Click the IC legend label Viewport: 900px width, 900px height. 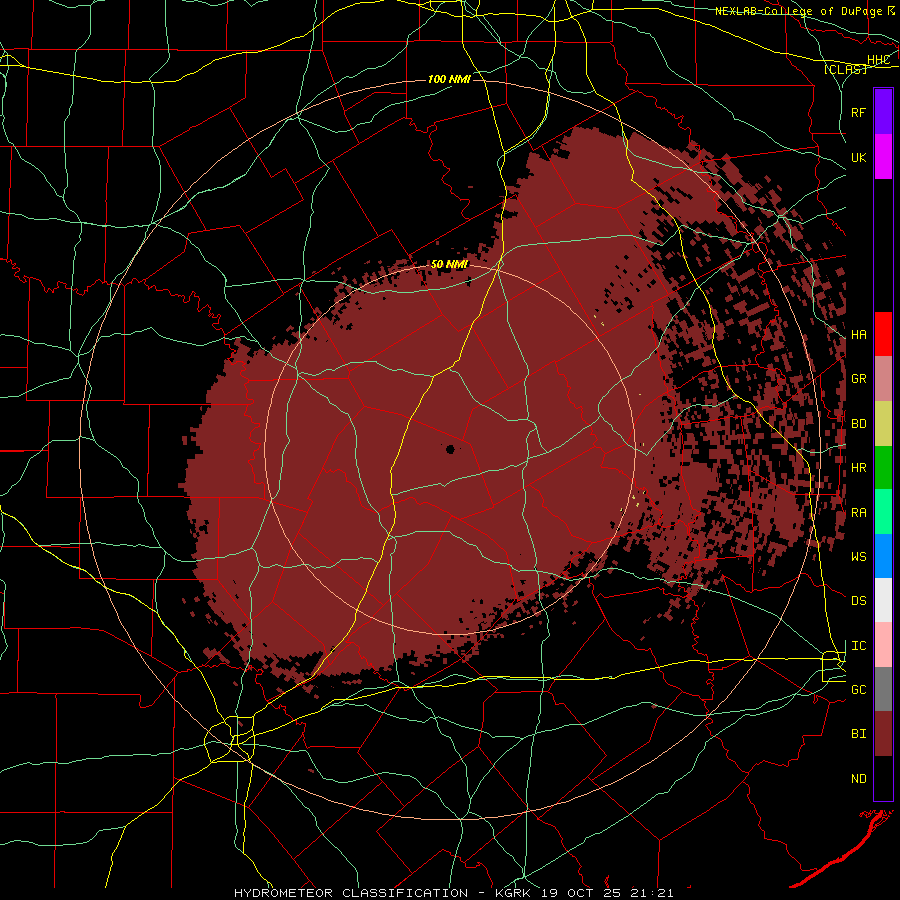[x=858, y=646]
